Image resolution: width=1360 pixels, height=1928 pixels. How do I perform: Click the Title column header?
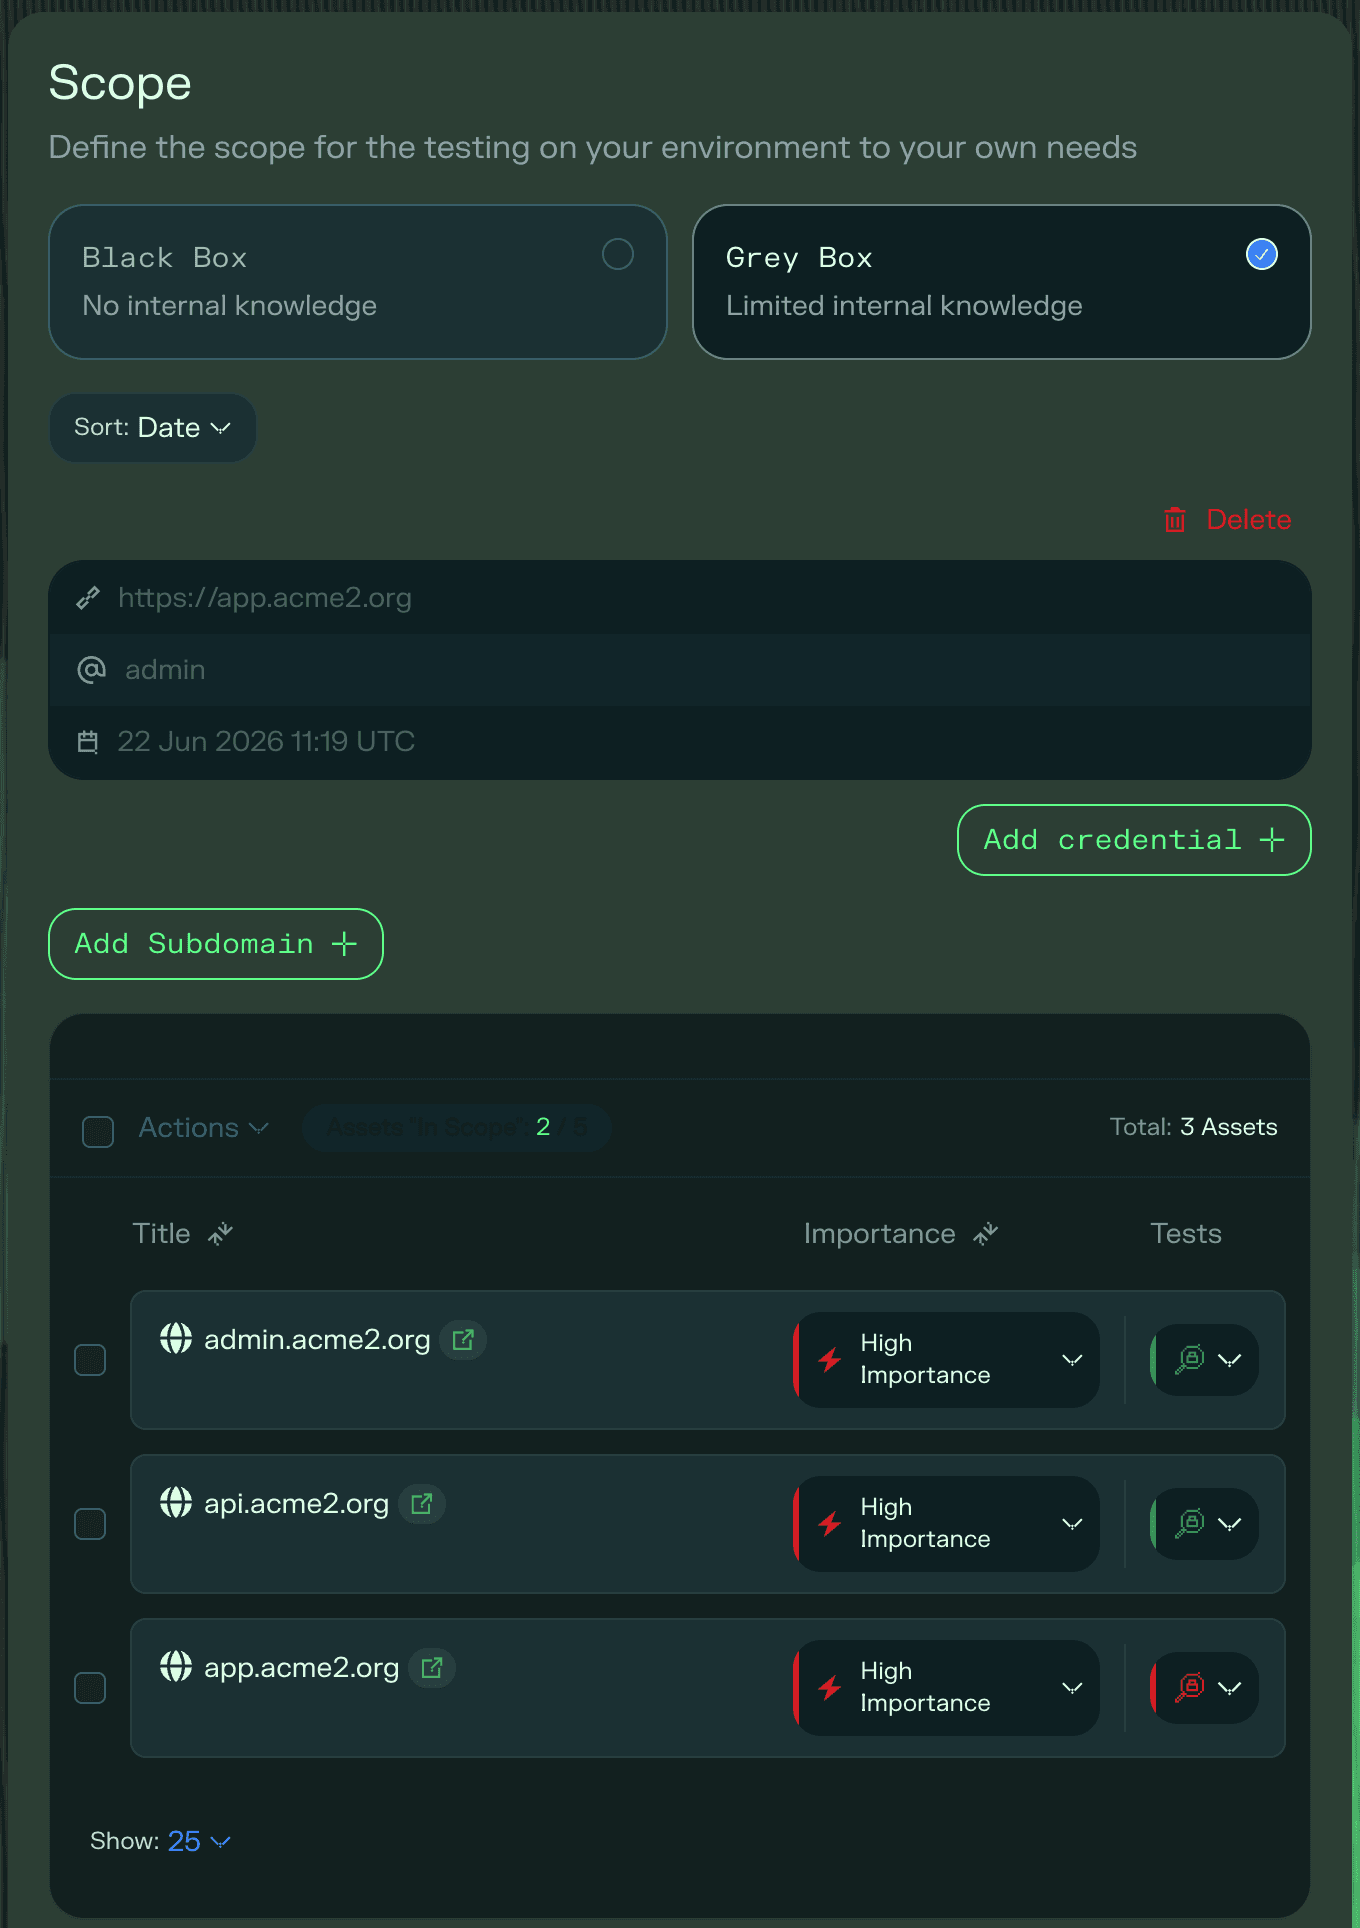(x=162, y=1234)
